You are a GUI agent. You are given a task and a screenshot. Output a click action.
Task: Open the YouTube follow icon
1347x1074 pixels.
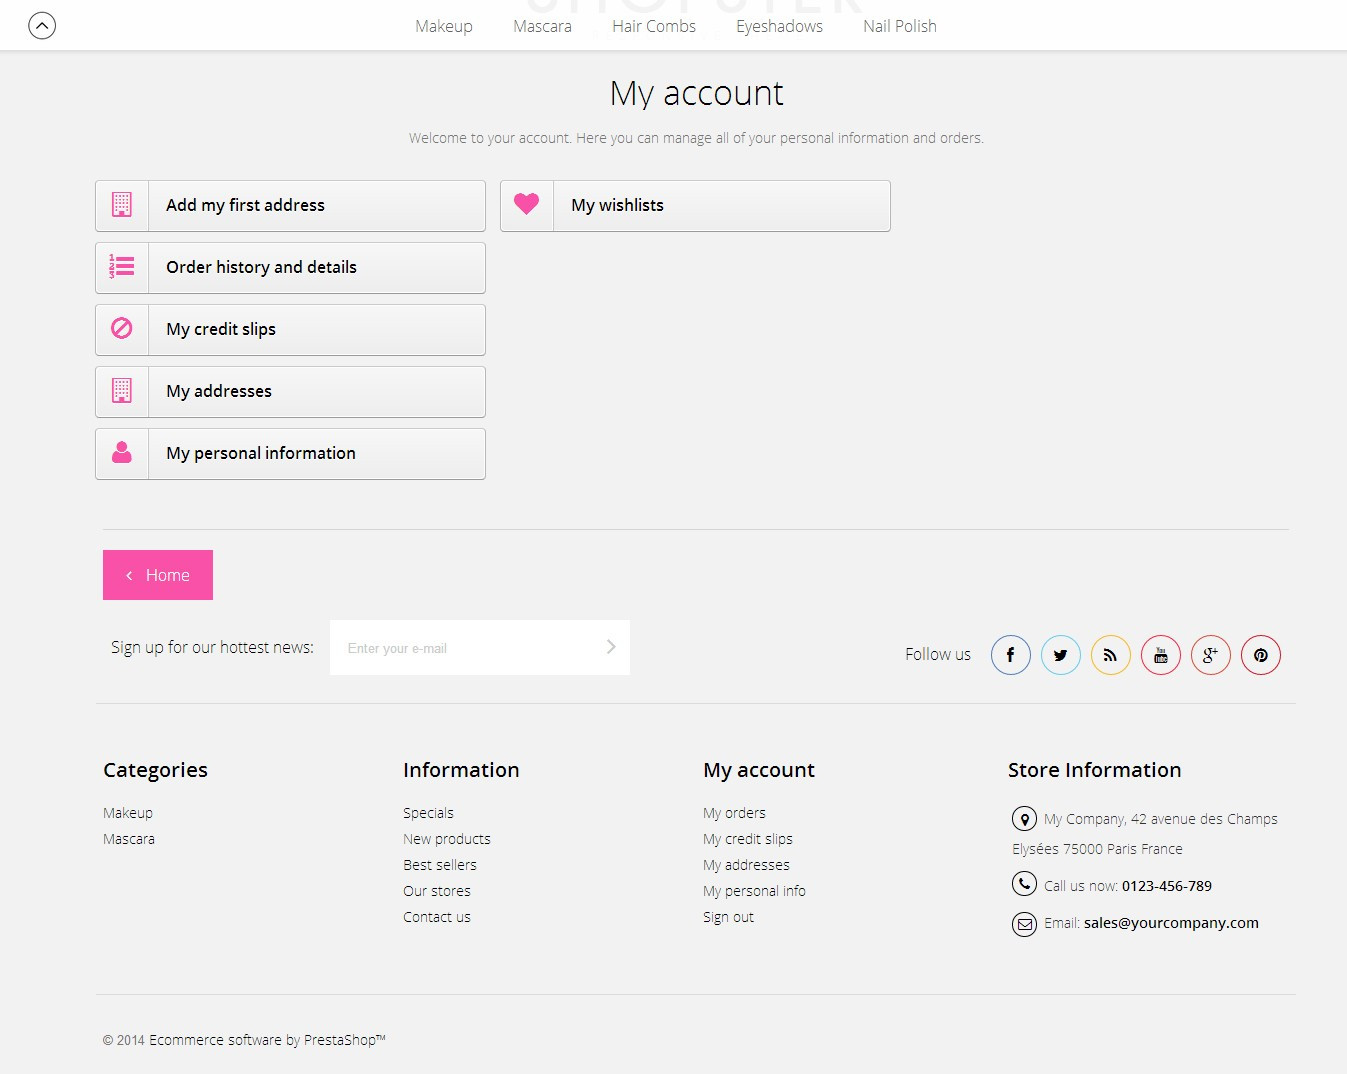1160,655
